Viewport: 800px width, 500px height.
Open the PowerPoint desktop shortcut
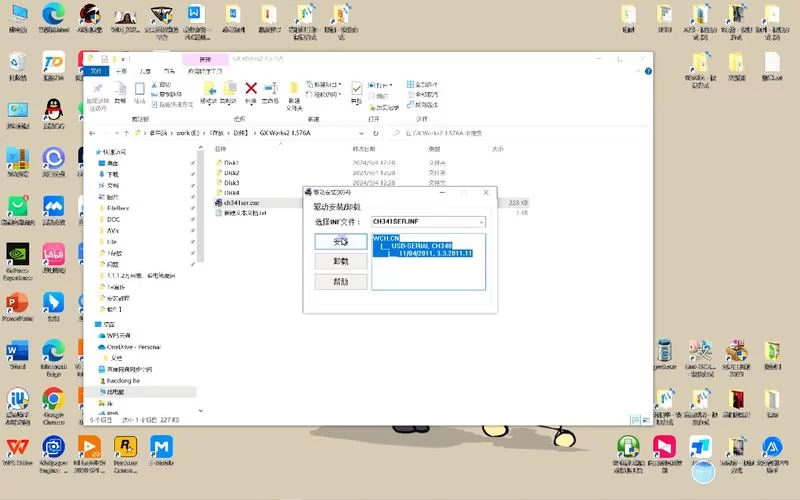coord(17,304)
